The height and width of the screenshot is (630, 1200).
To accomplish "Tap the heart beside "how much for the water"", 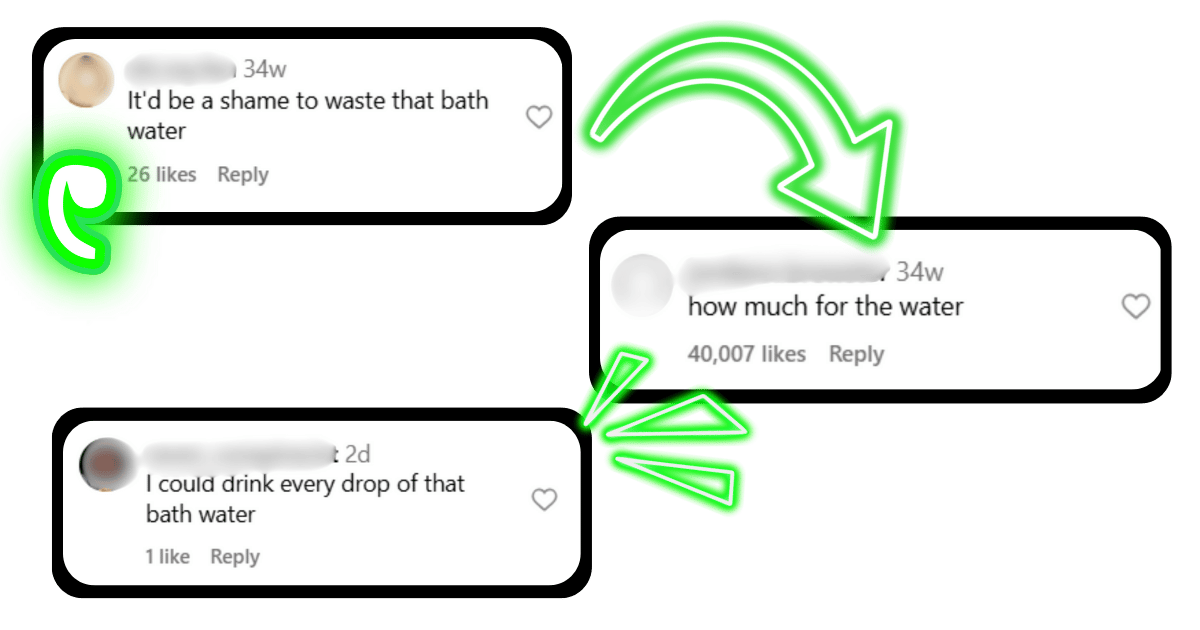I will (1136, 307).
